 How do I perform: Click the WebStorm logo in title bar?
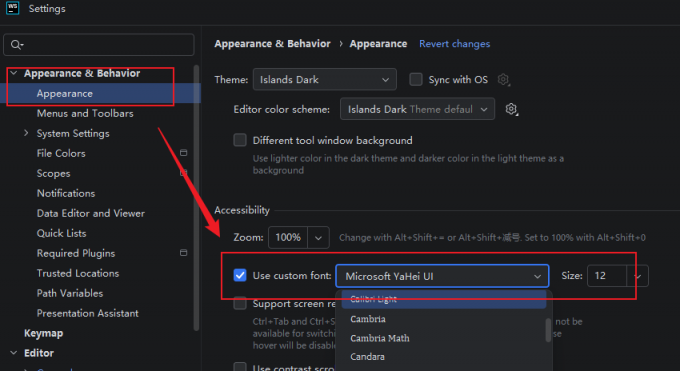point(12,8)
